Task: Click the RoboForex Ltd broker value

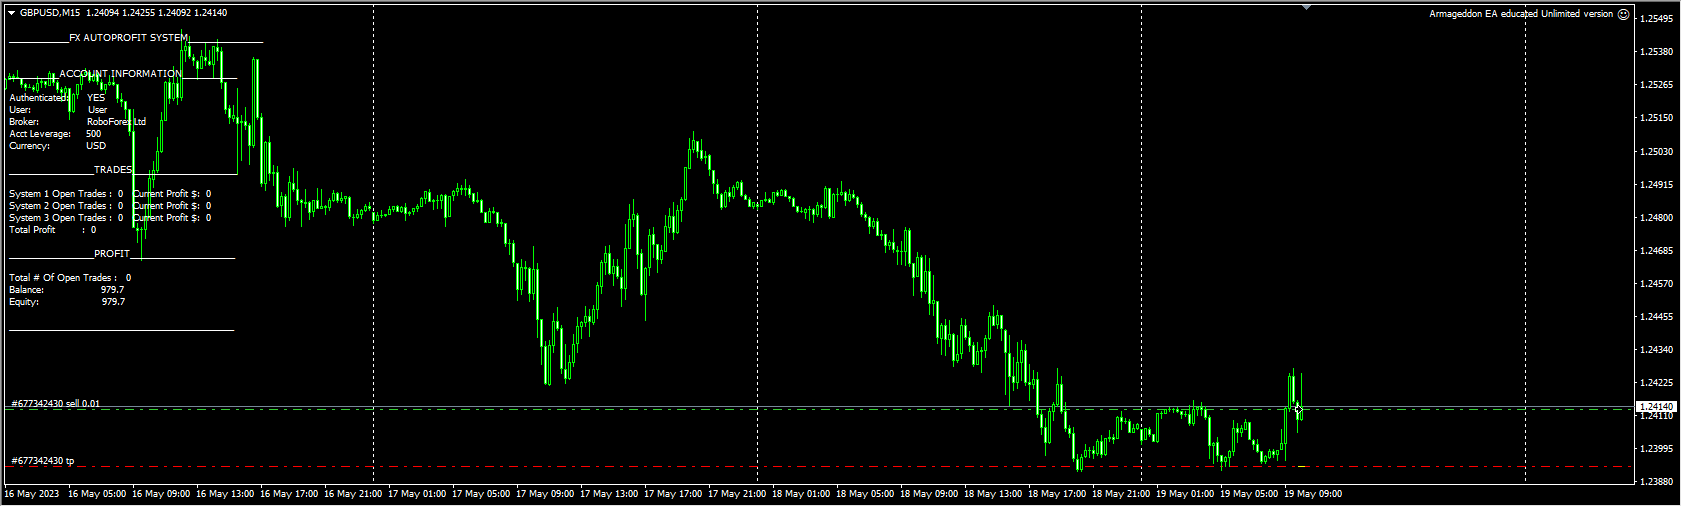Action: click(x=116, y=122)
